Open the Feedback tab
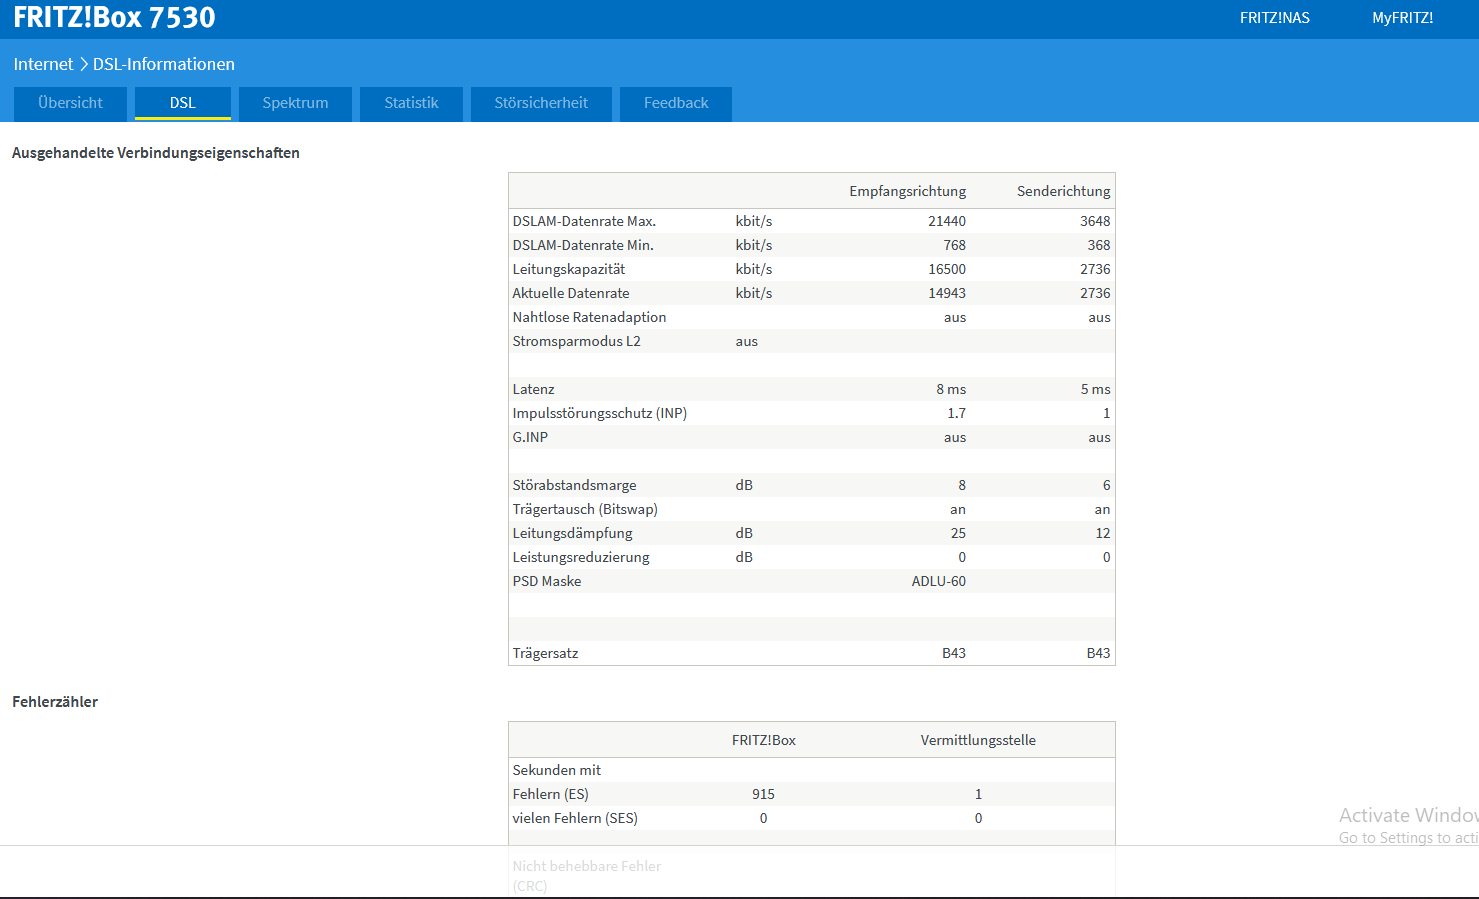The height and width of the screenshot is (899, 1479). (x=675, y=103)
